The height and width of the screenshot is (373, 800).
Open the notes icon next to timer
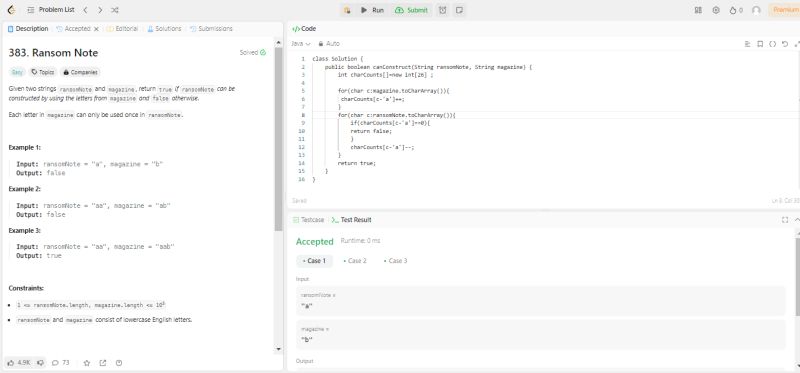point(459,10)
